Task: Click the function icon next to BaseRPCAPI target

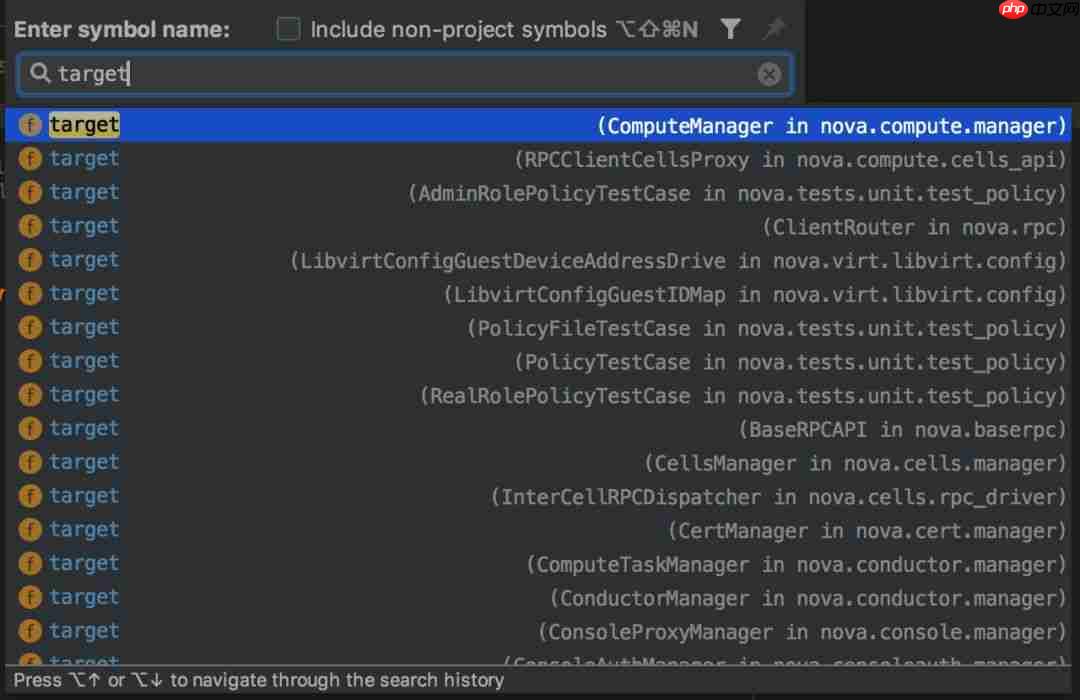Action: coord(30,429)
